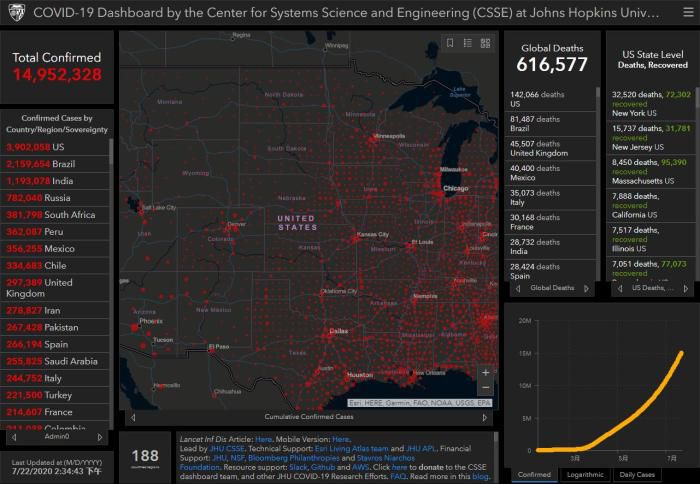Select the Confirmed chart tab
The height and width of the screenshot is (484, 700).
click(x=534, y=475)
